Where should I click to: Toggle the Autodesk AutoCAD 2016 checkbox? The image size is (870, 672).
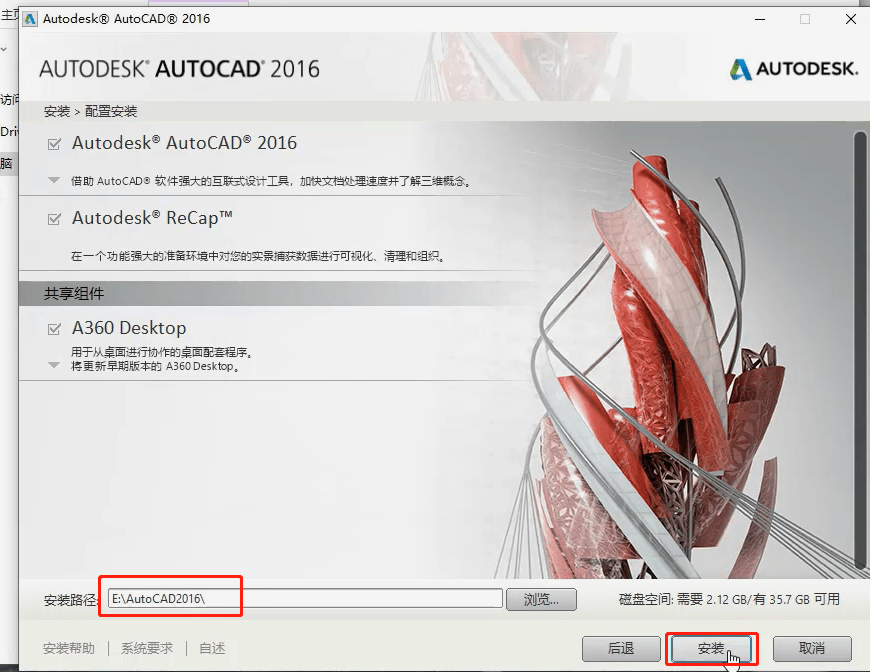[54, 144]
